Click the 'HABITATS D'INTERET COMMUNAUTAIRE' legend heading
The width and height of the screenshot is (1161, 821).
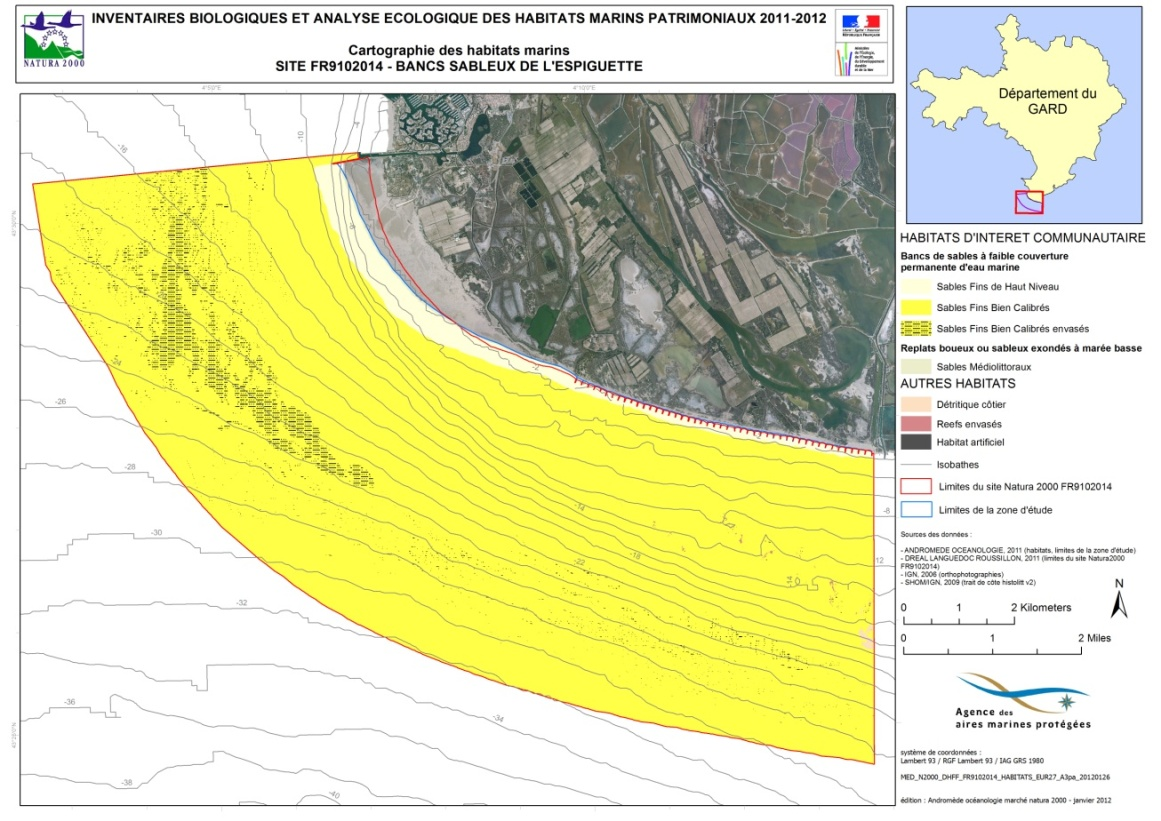[1023, 238]
